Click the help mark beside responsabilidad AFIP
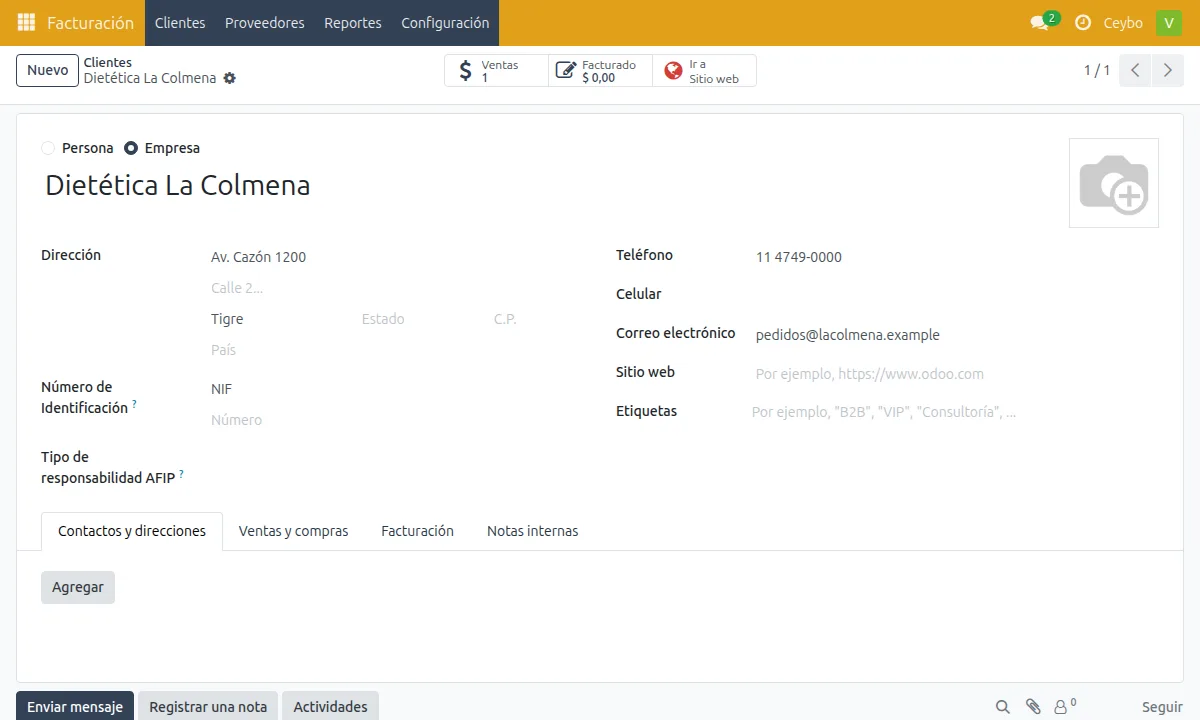Image resolution: width=1200 pixels, height=720 pixels. pos(182,474)
